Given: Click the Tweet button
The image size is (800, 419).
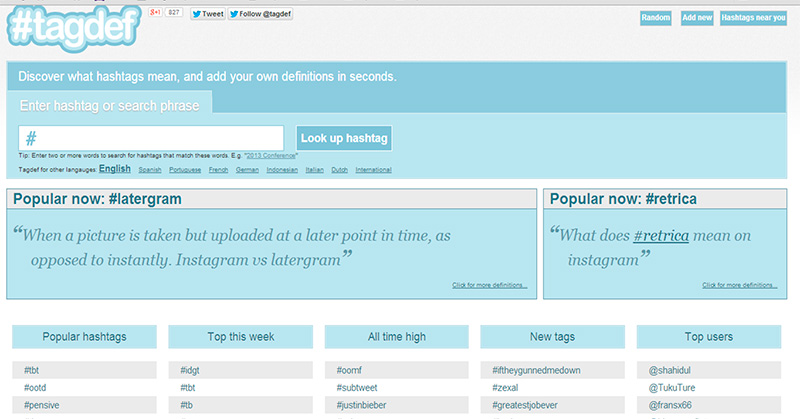Looking at the screenshot, I should (208, 14).
